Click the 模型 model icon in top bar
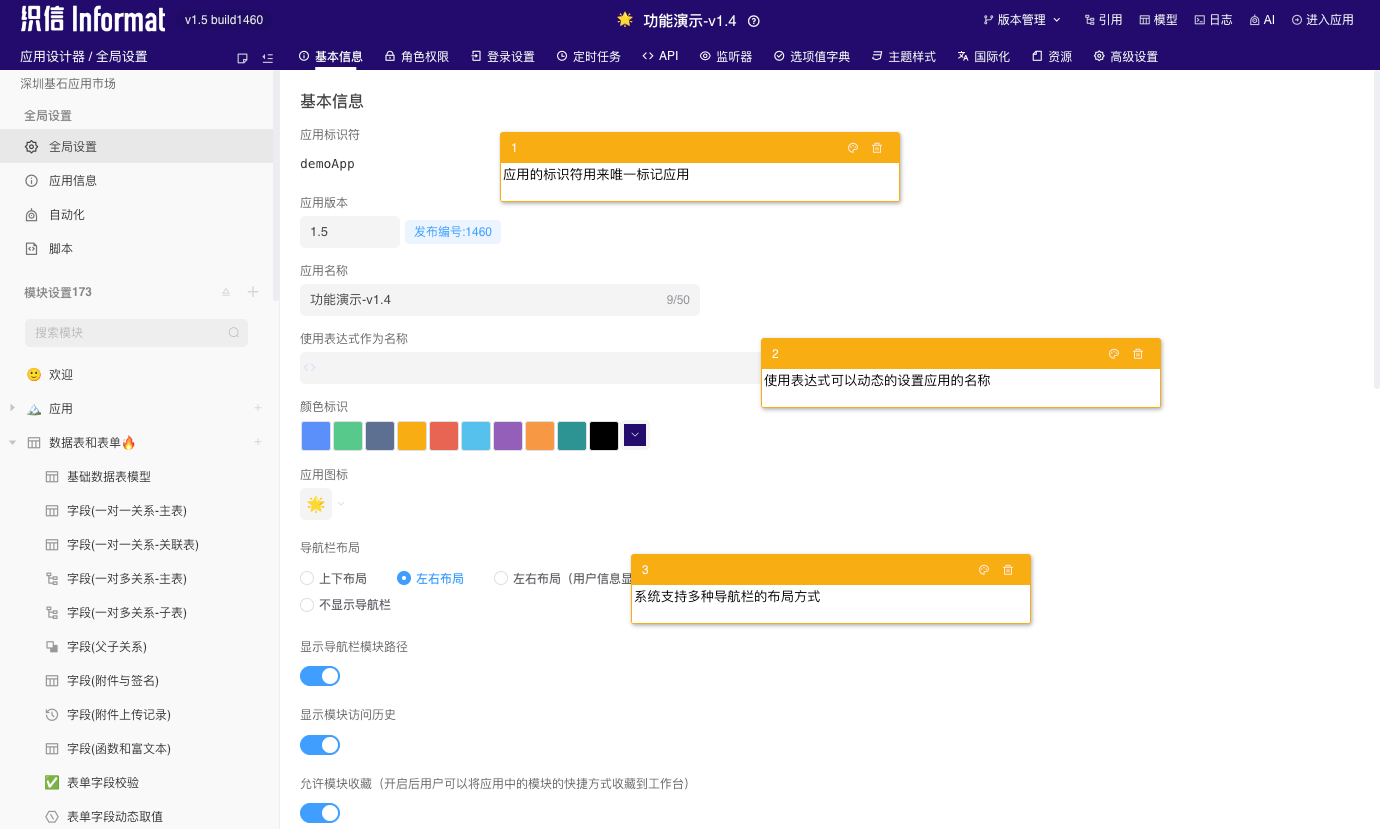 point(1157,19)
